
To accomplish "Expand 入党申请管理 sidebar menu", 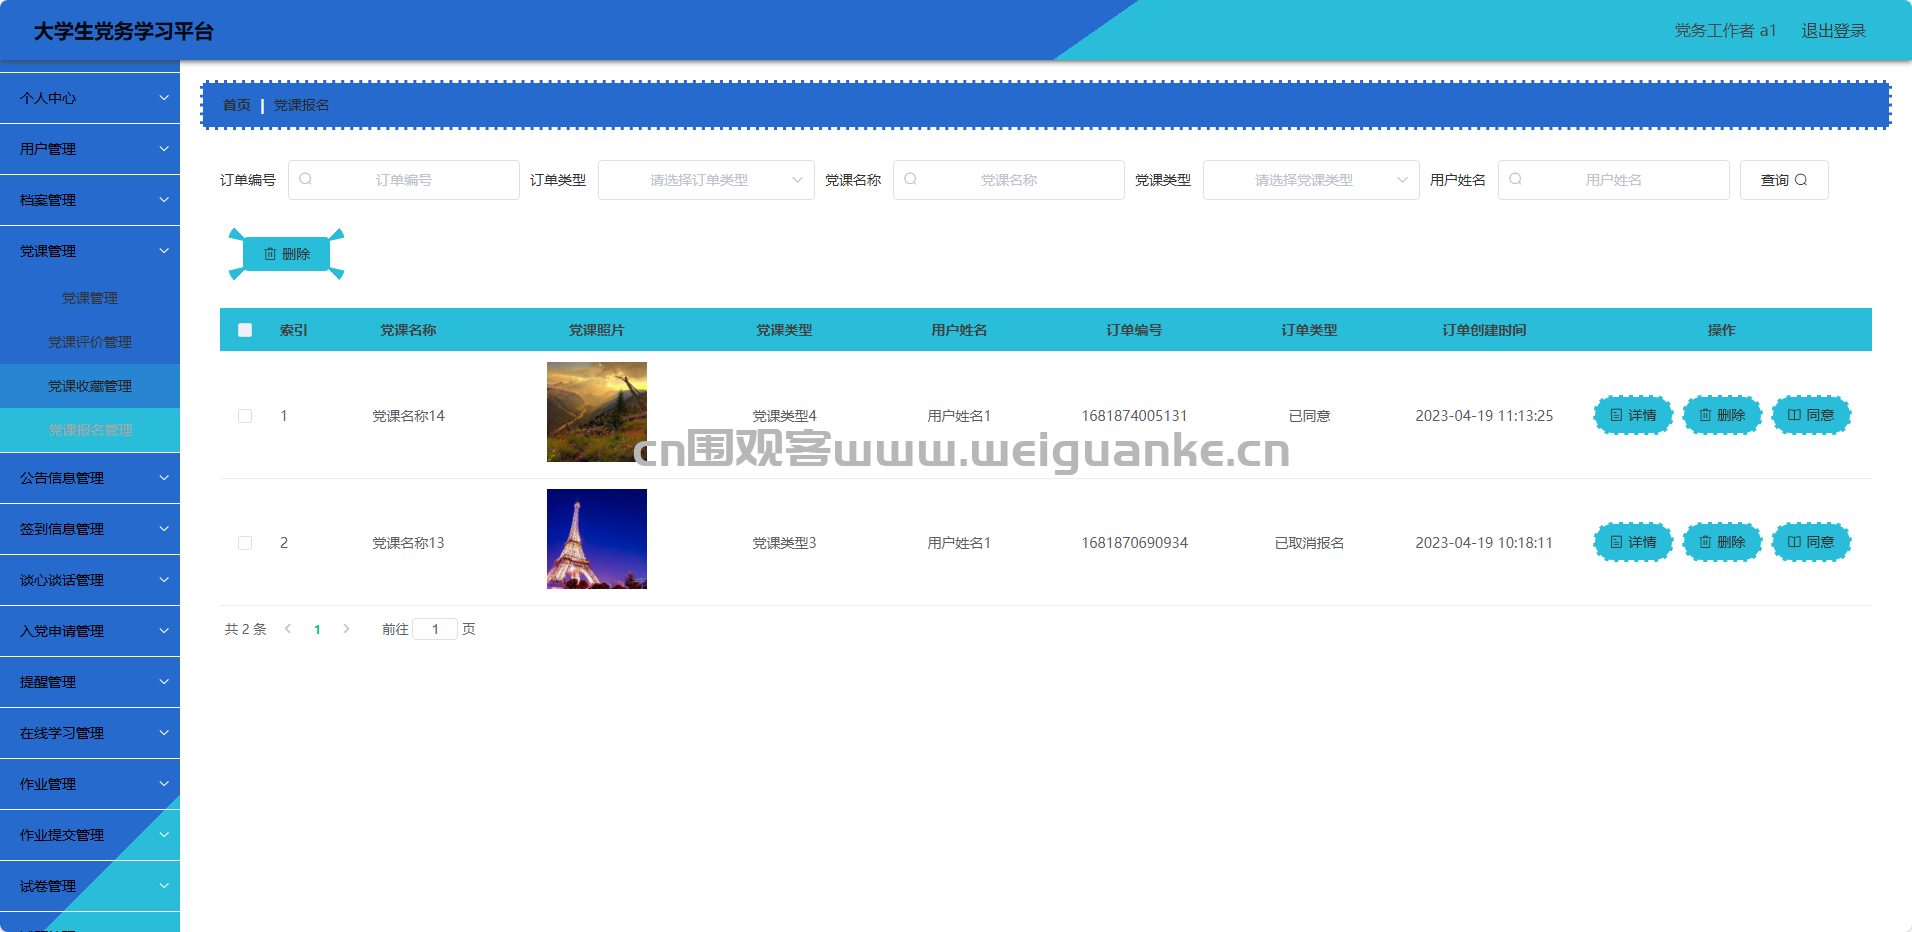I will tap(90, 631).
